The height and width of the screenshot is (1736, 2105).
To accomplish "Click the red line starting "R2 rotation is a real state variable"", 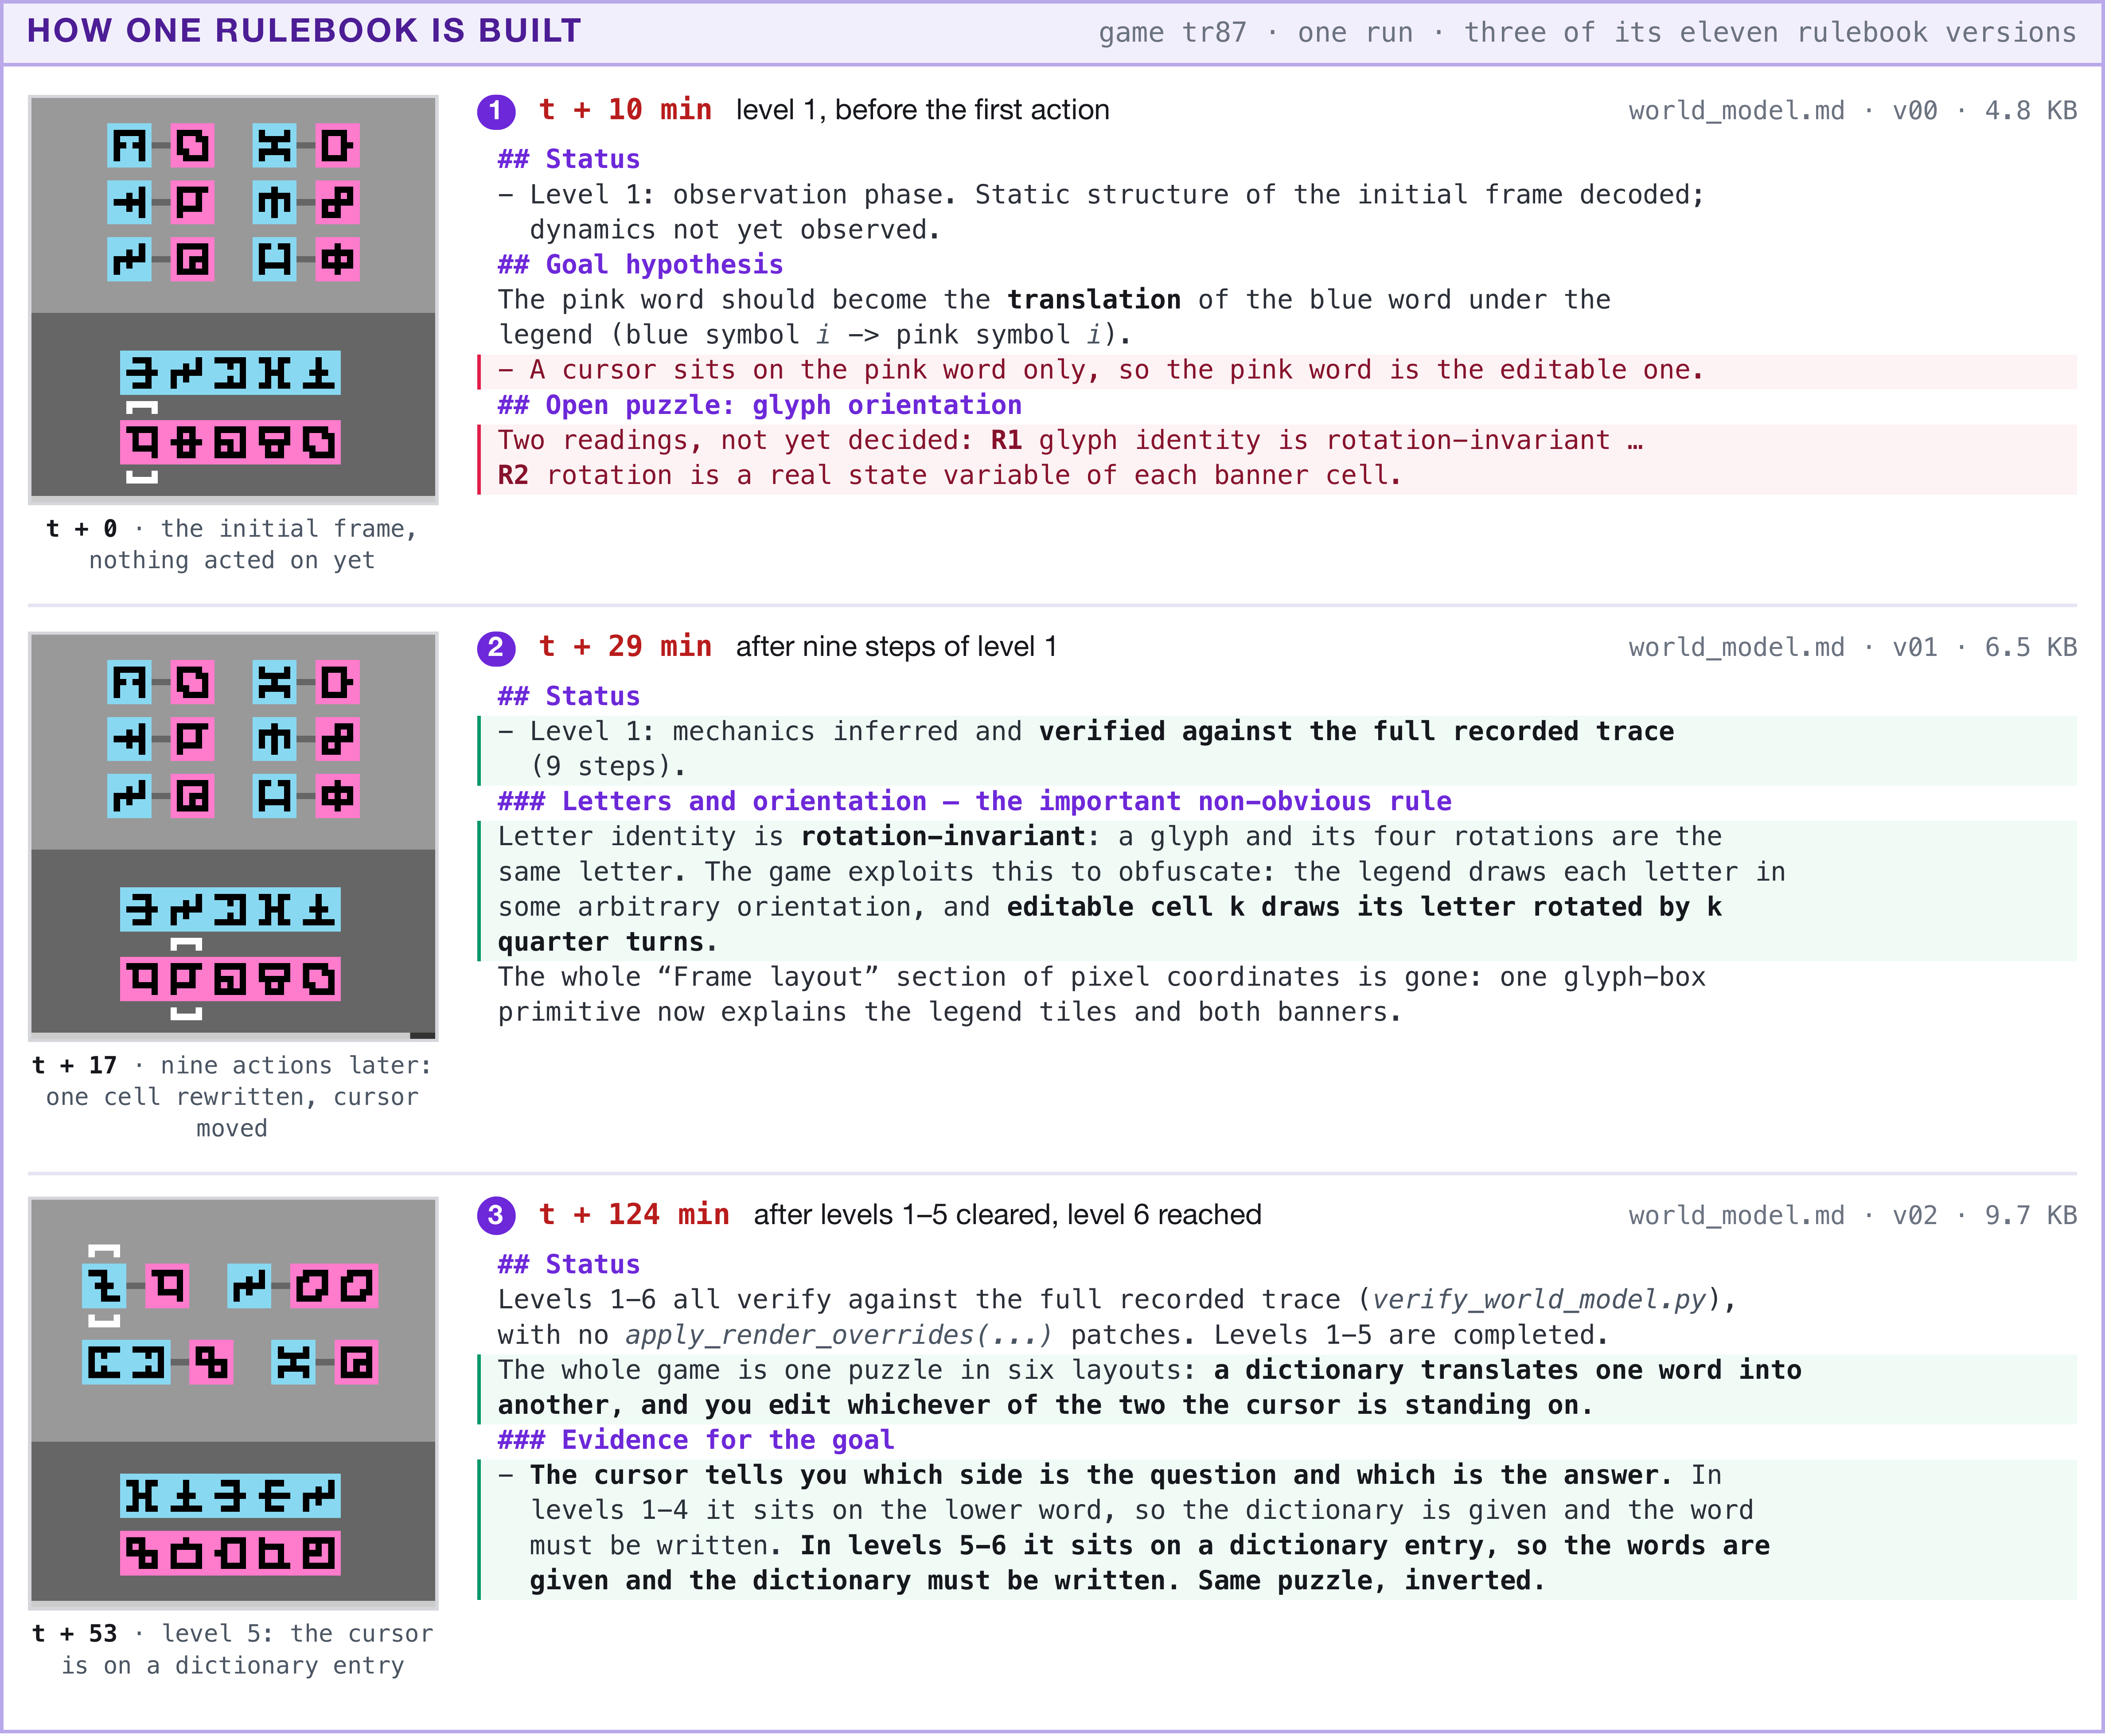I will (950, 476).
